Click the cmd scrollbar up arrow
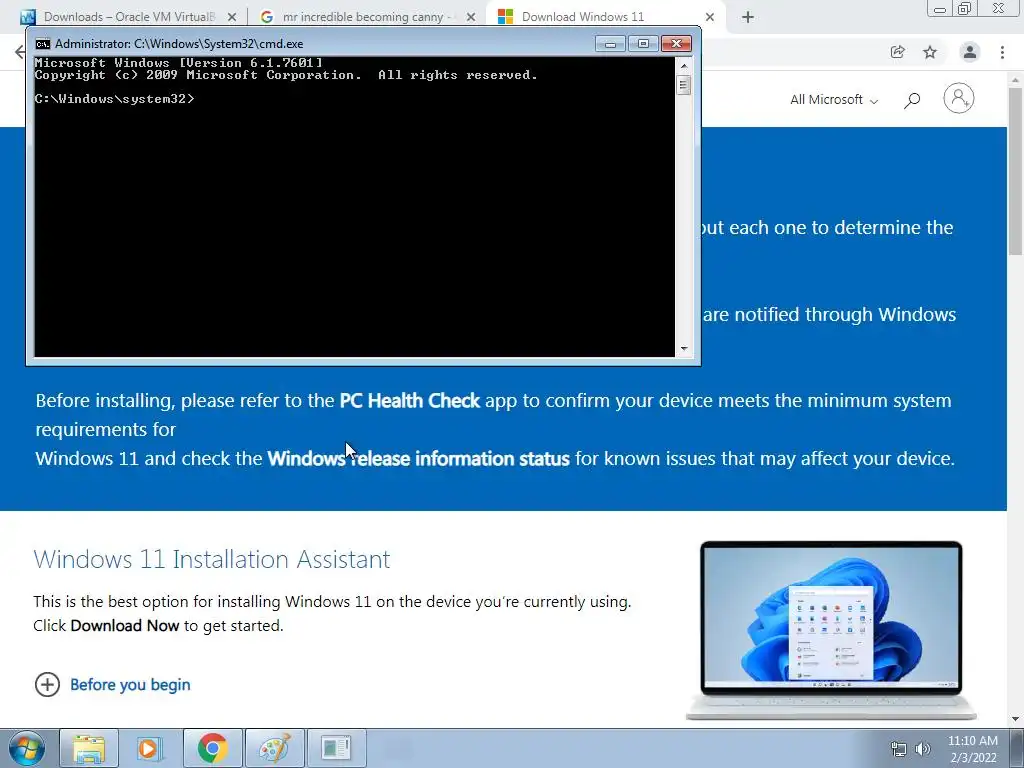The height and width of the screenshot is (768, 1024). tap(684, 65)
